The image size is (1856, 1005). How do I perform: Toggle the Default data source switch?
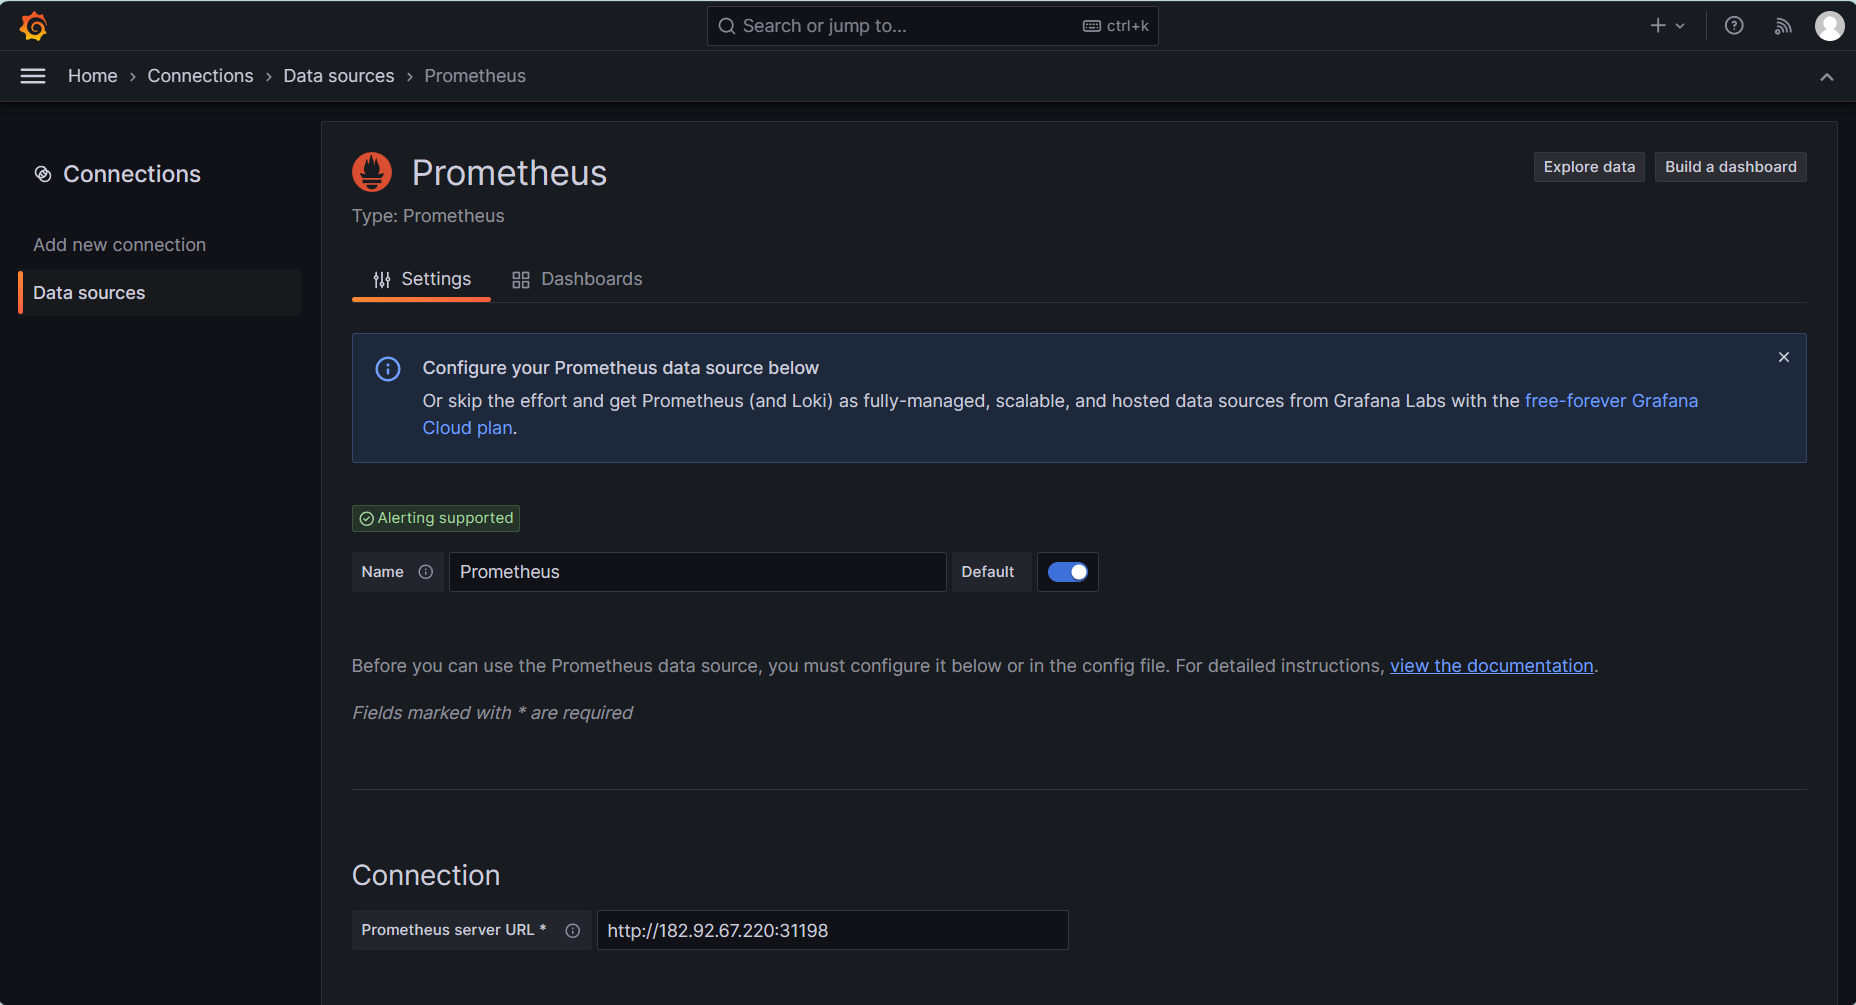pyautogui.click(x=1067, y=572)
